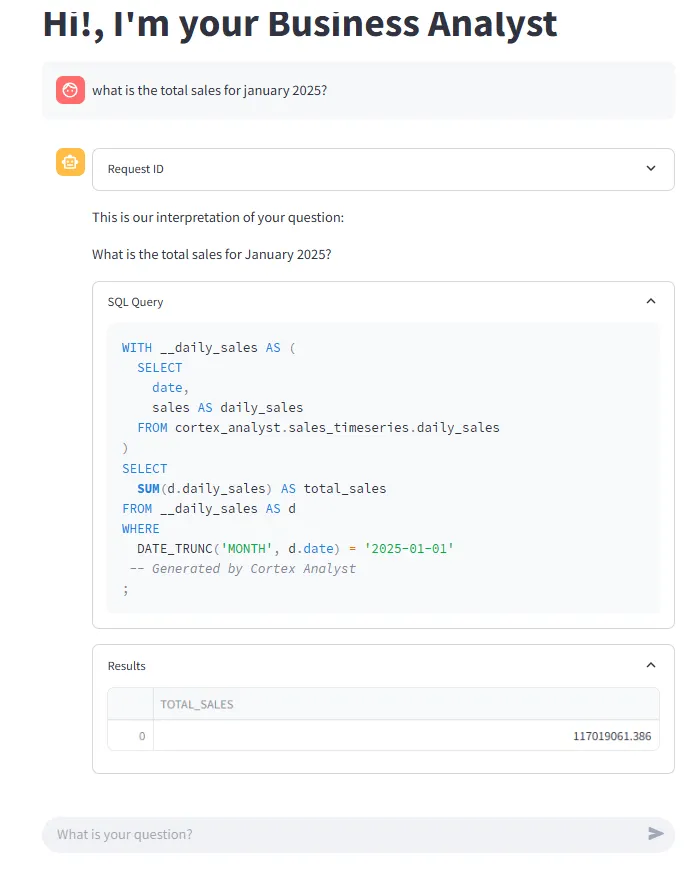Viewport: 692px width, 878px height.
Task: Click the send message arrow icon
Action: point(655,834)
